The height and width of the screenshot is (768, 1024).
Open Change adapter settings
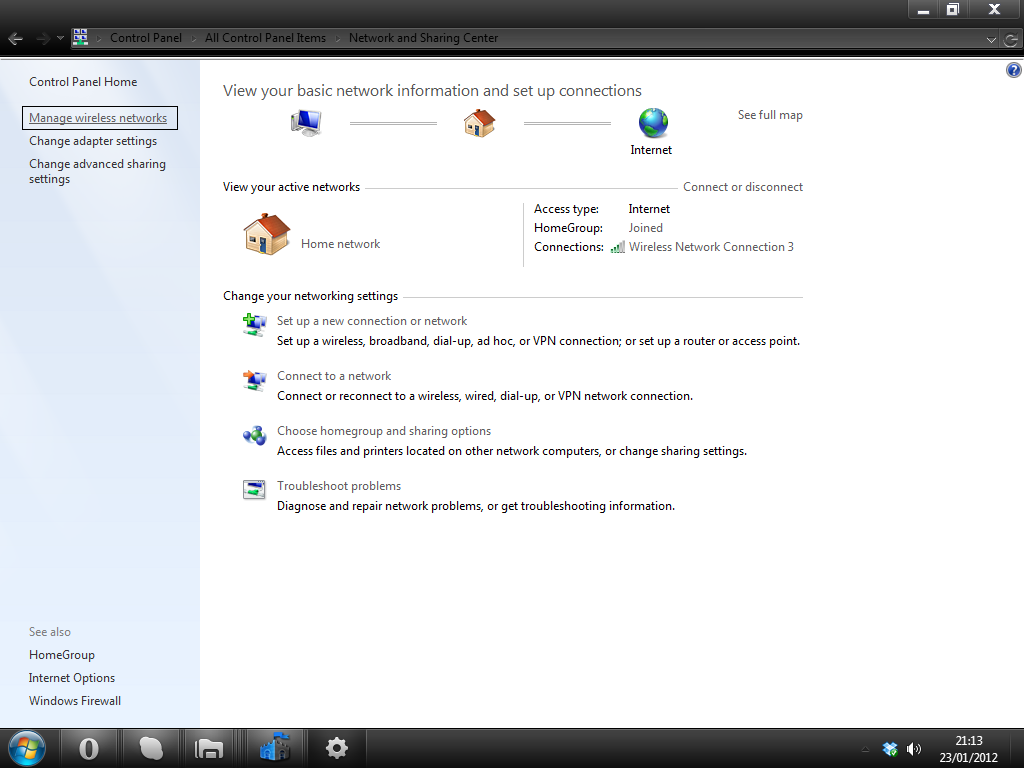click(x=93, y=141)
